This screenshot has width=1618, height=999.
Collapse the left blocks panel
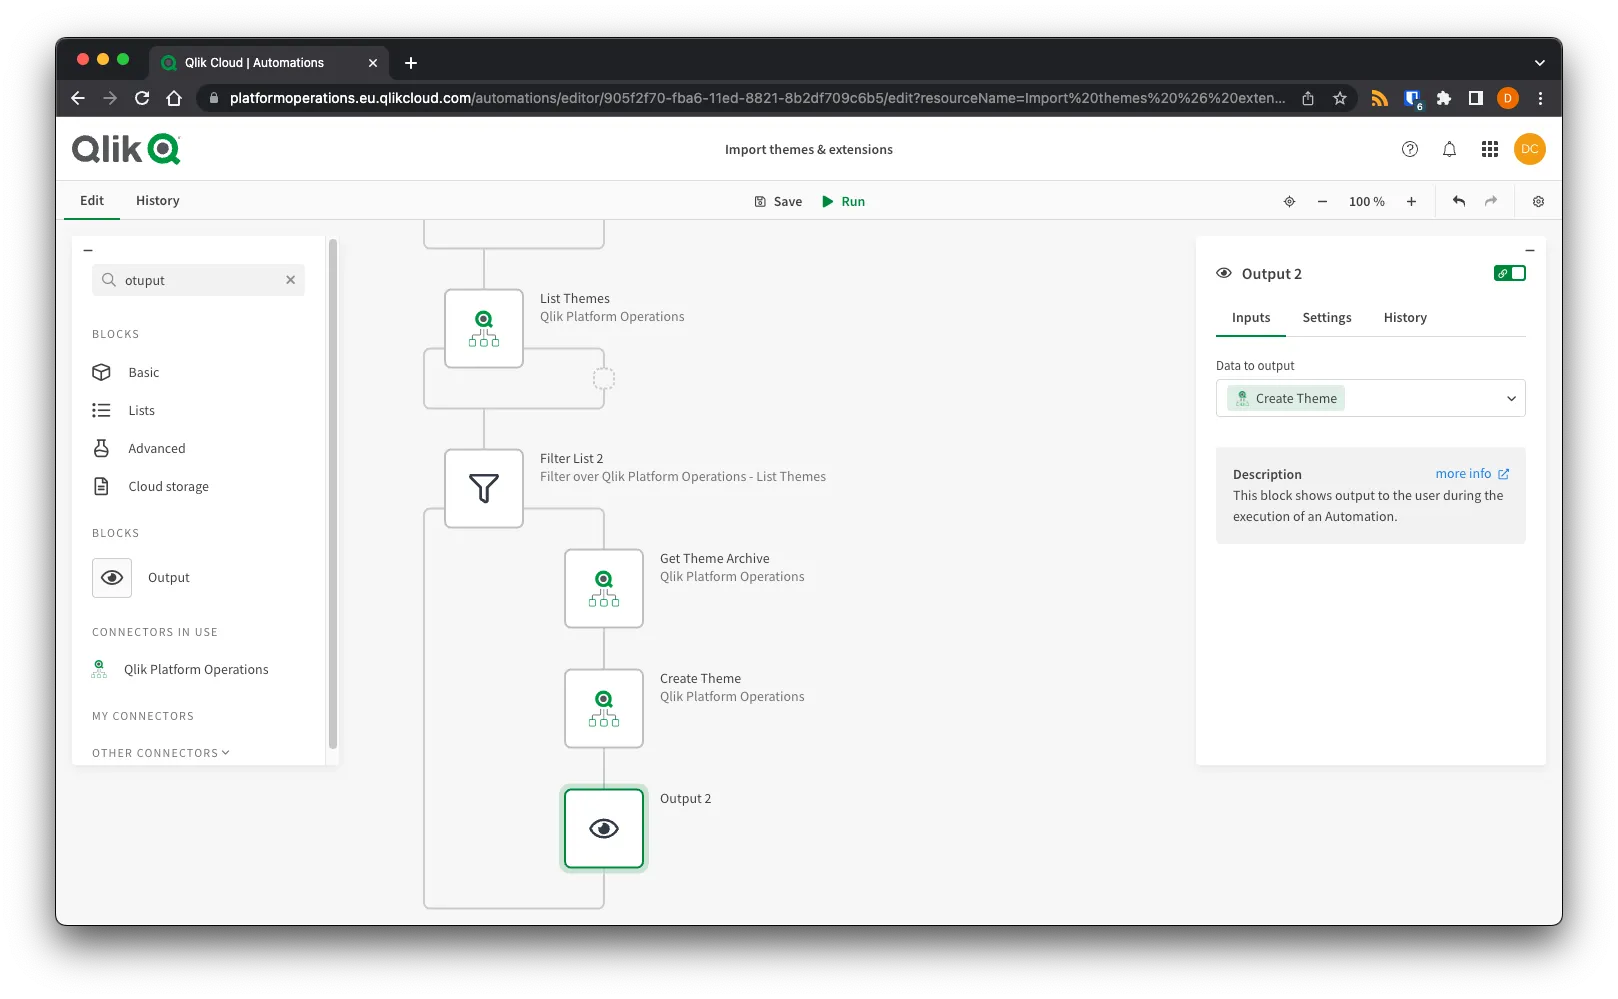[88, 250]
